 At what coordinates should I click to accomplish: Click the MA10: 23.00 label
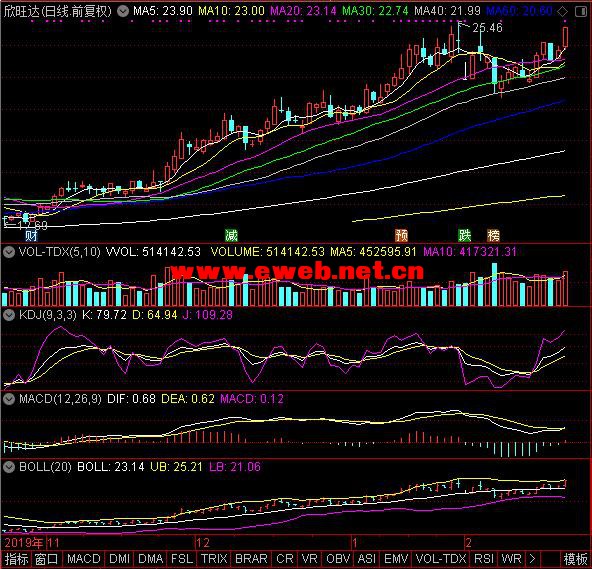(231, 11)
